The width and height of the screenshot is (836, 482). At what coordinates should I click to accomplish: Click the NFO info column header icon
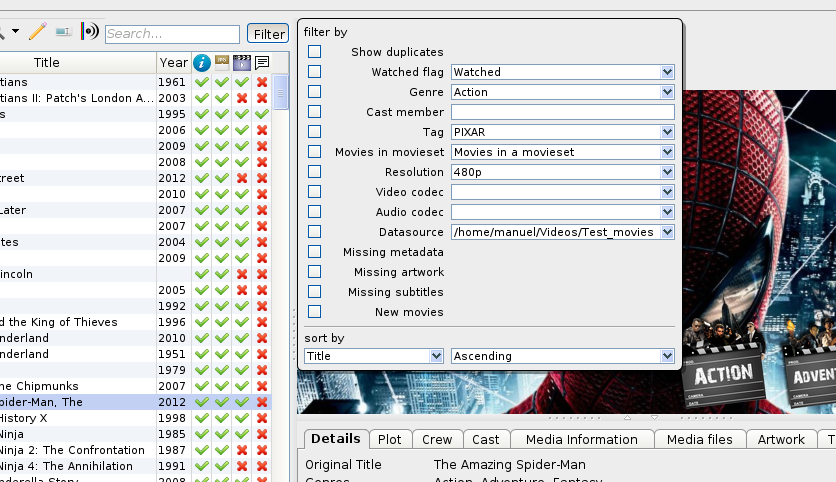click(202, 63)
